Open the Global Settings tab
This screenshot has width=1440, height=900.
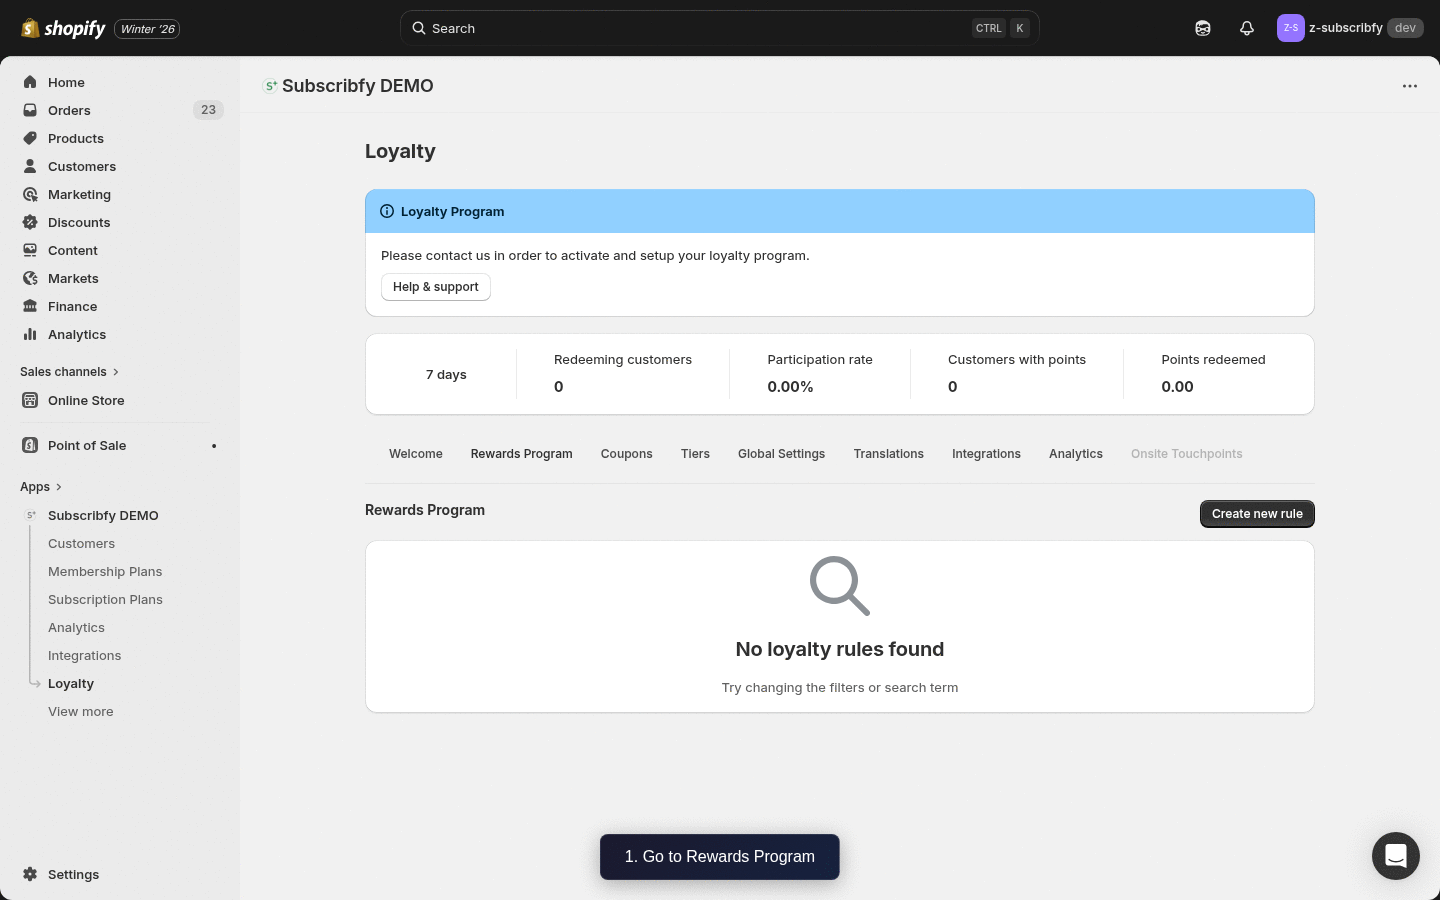tap(781, 454)
